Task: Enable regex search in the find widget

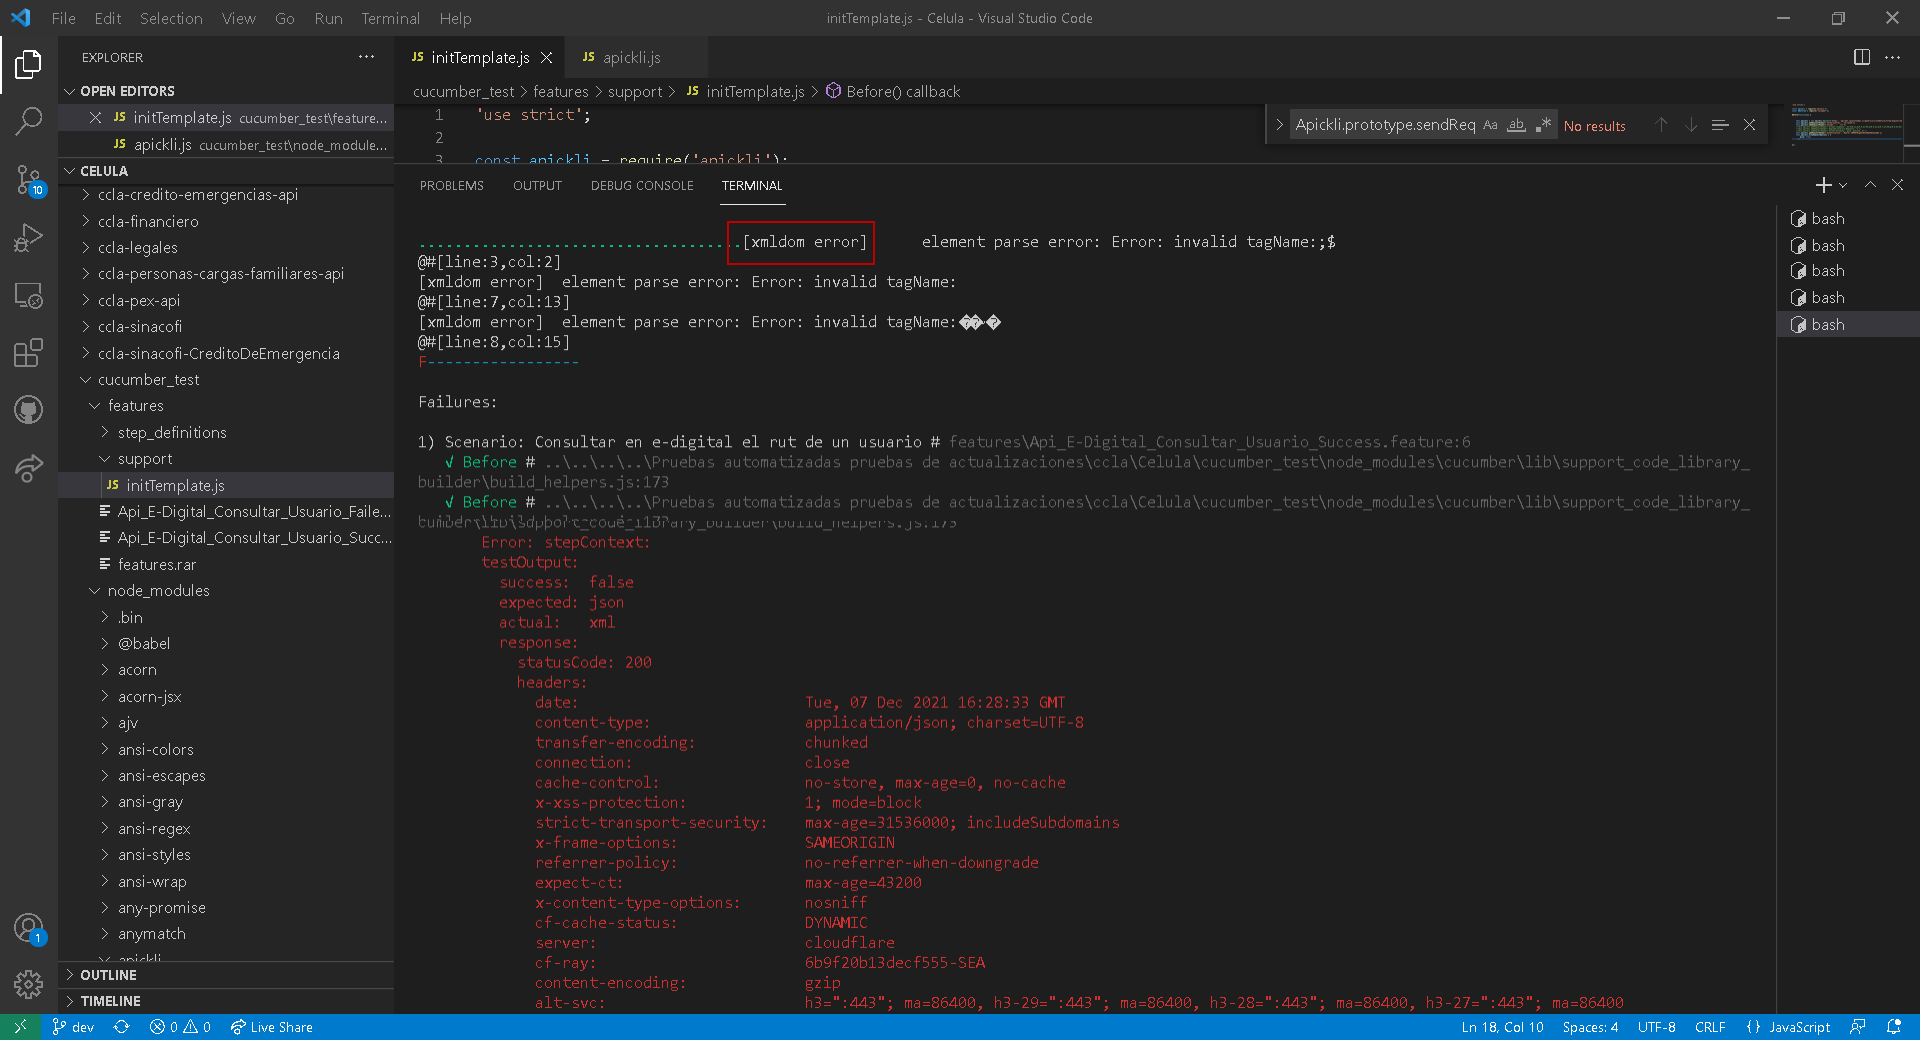Action: 1542,124
